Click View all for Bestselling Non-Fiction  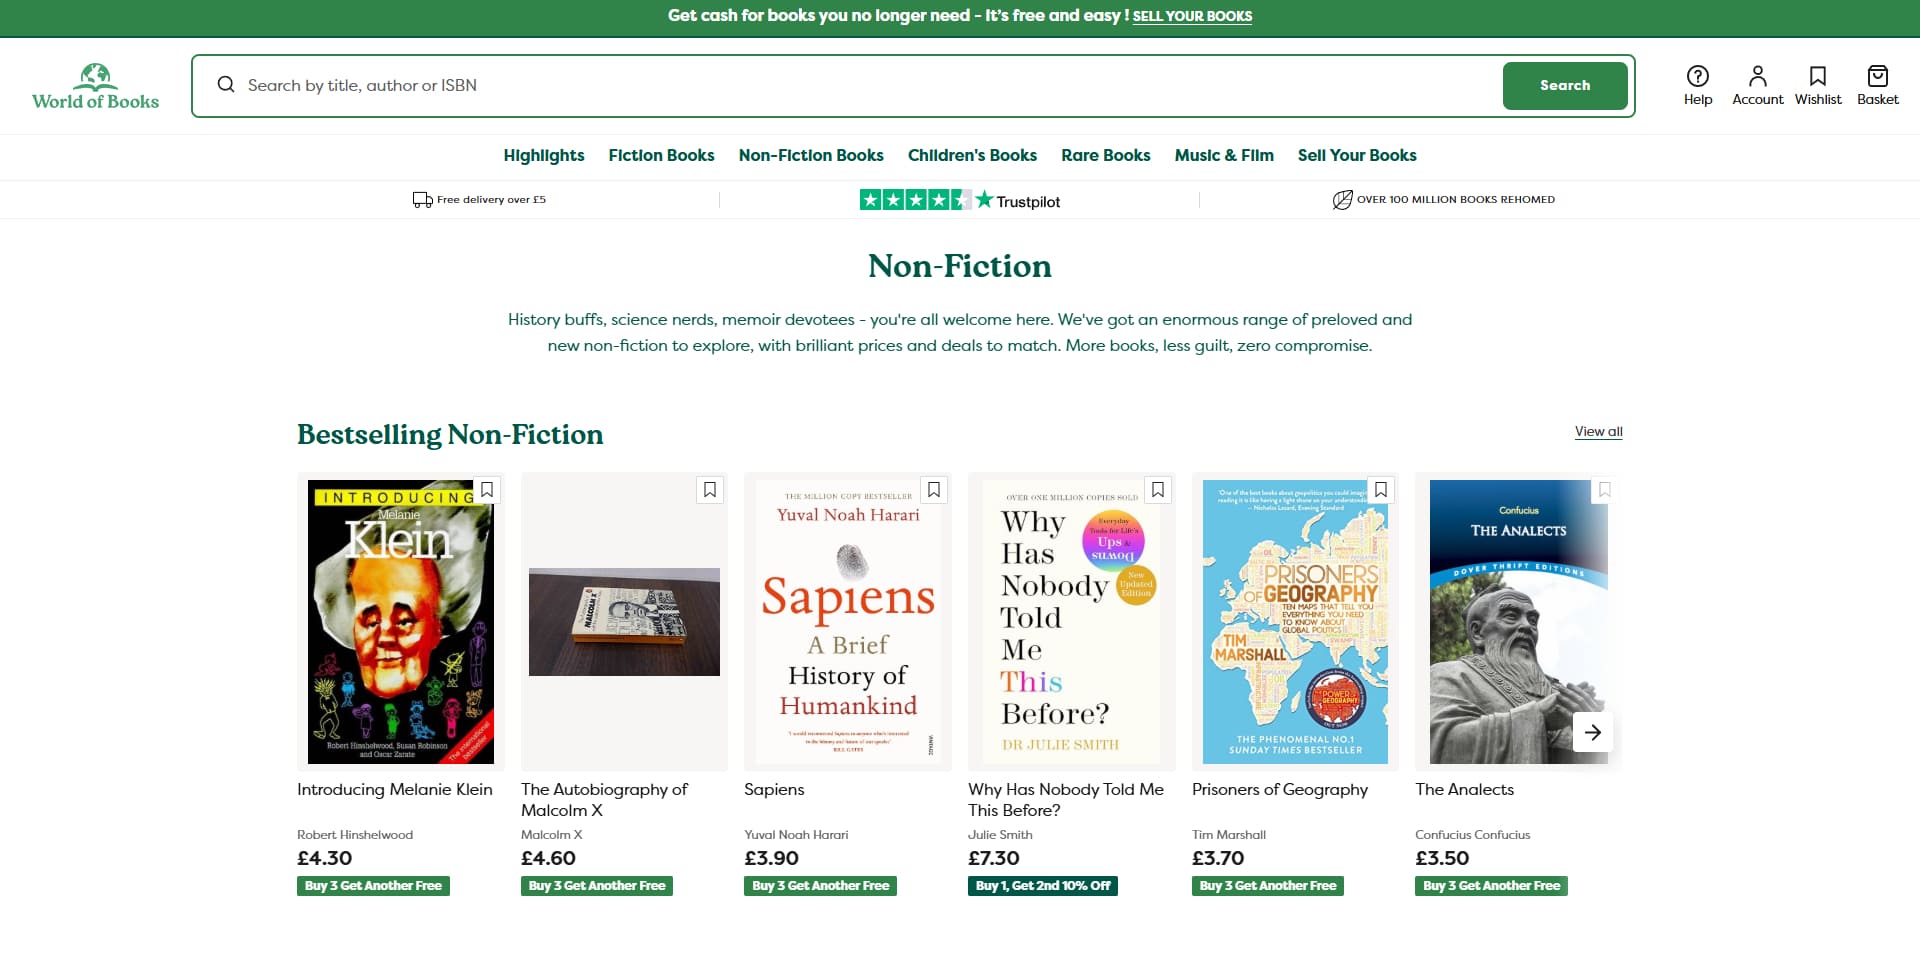tap(1598, 432)
